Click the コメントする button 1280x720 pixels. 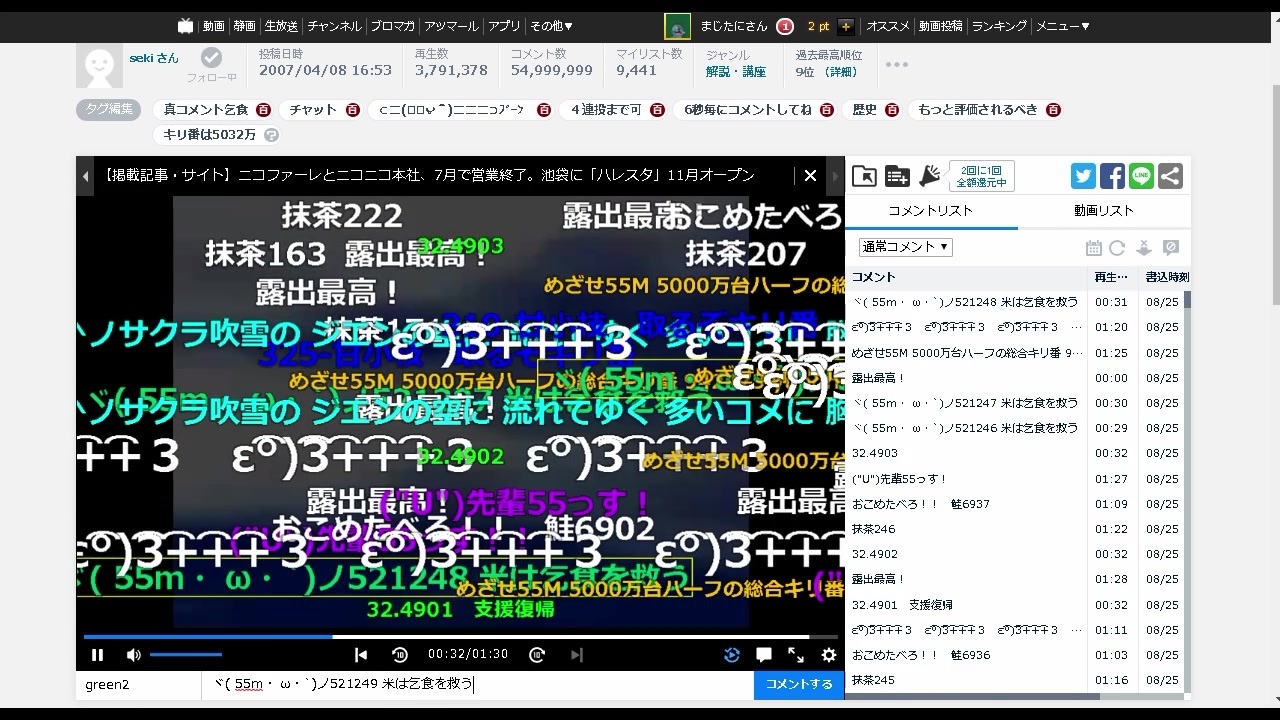(x=799, y=685)
